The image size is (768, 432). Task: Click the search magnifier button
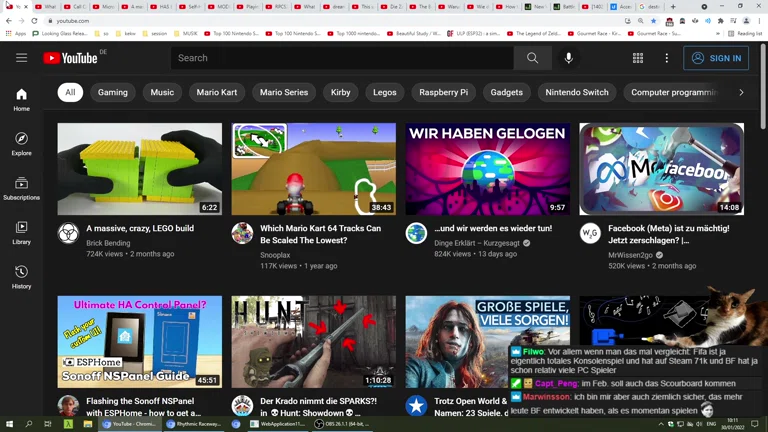pyautogui.click(x=532, y=58)
